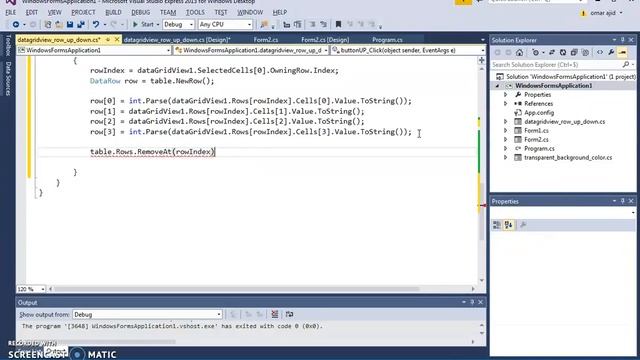Open the FILE menu
The width and height of the screenshot is (640, 360).
click(x=11, y=13)
